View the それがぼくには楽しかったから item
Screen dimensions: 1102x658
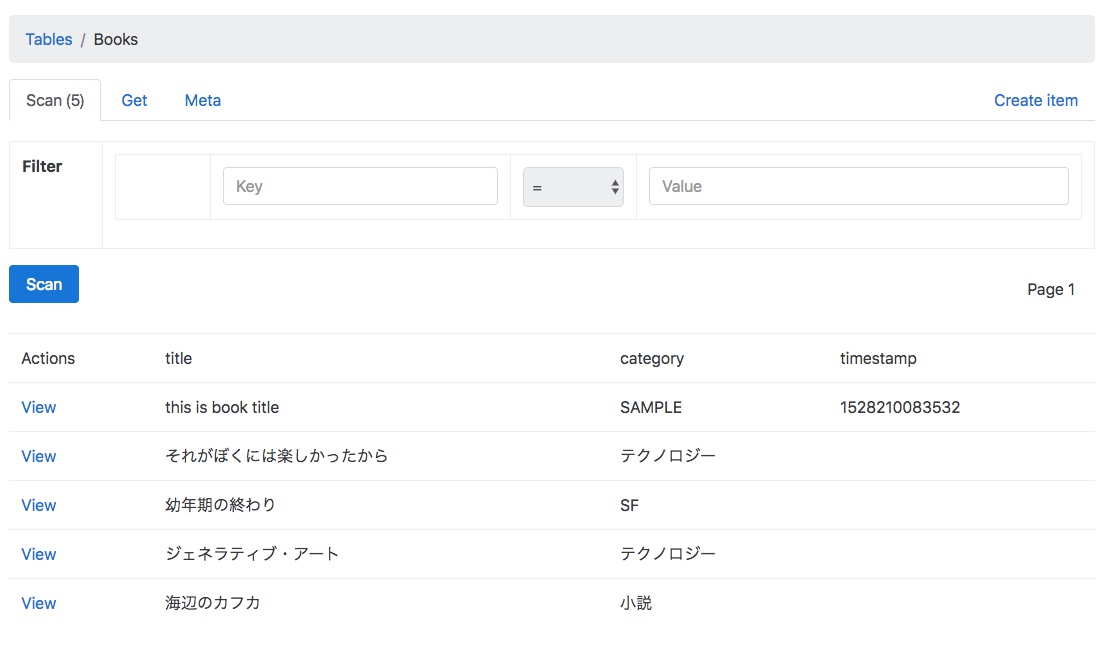(39, 456)
